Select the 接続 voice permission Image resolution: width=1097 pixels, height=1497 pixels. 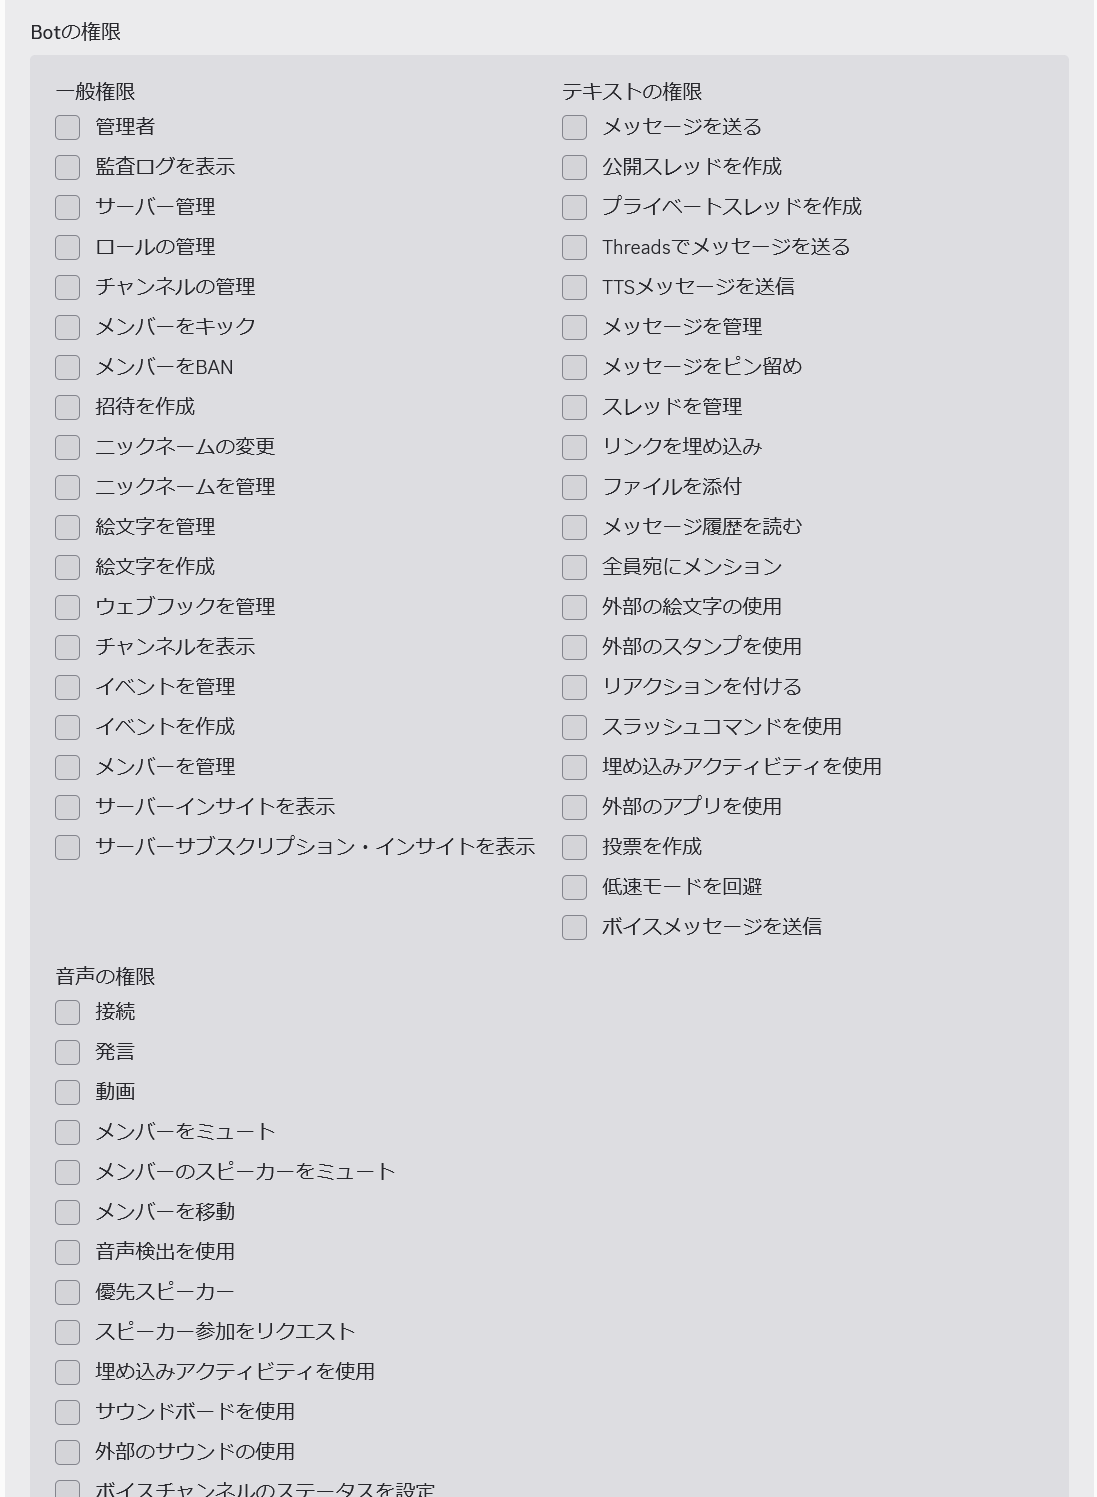(x=67, y=1012)
